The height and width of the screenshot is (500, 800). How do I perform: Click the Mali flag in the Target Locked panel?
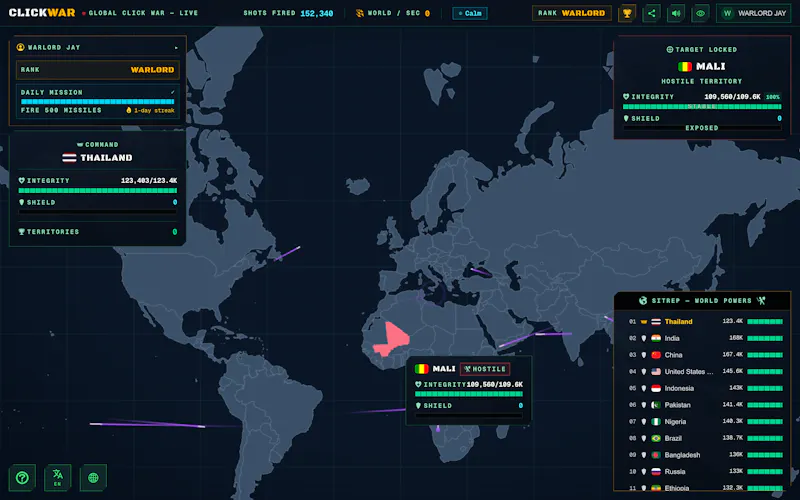[685, 66]
